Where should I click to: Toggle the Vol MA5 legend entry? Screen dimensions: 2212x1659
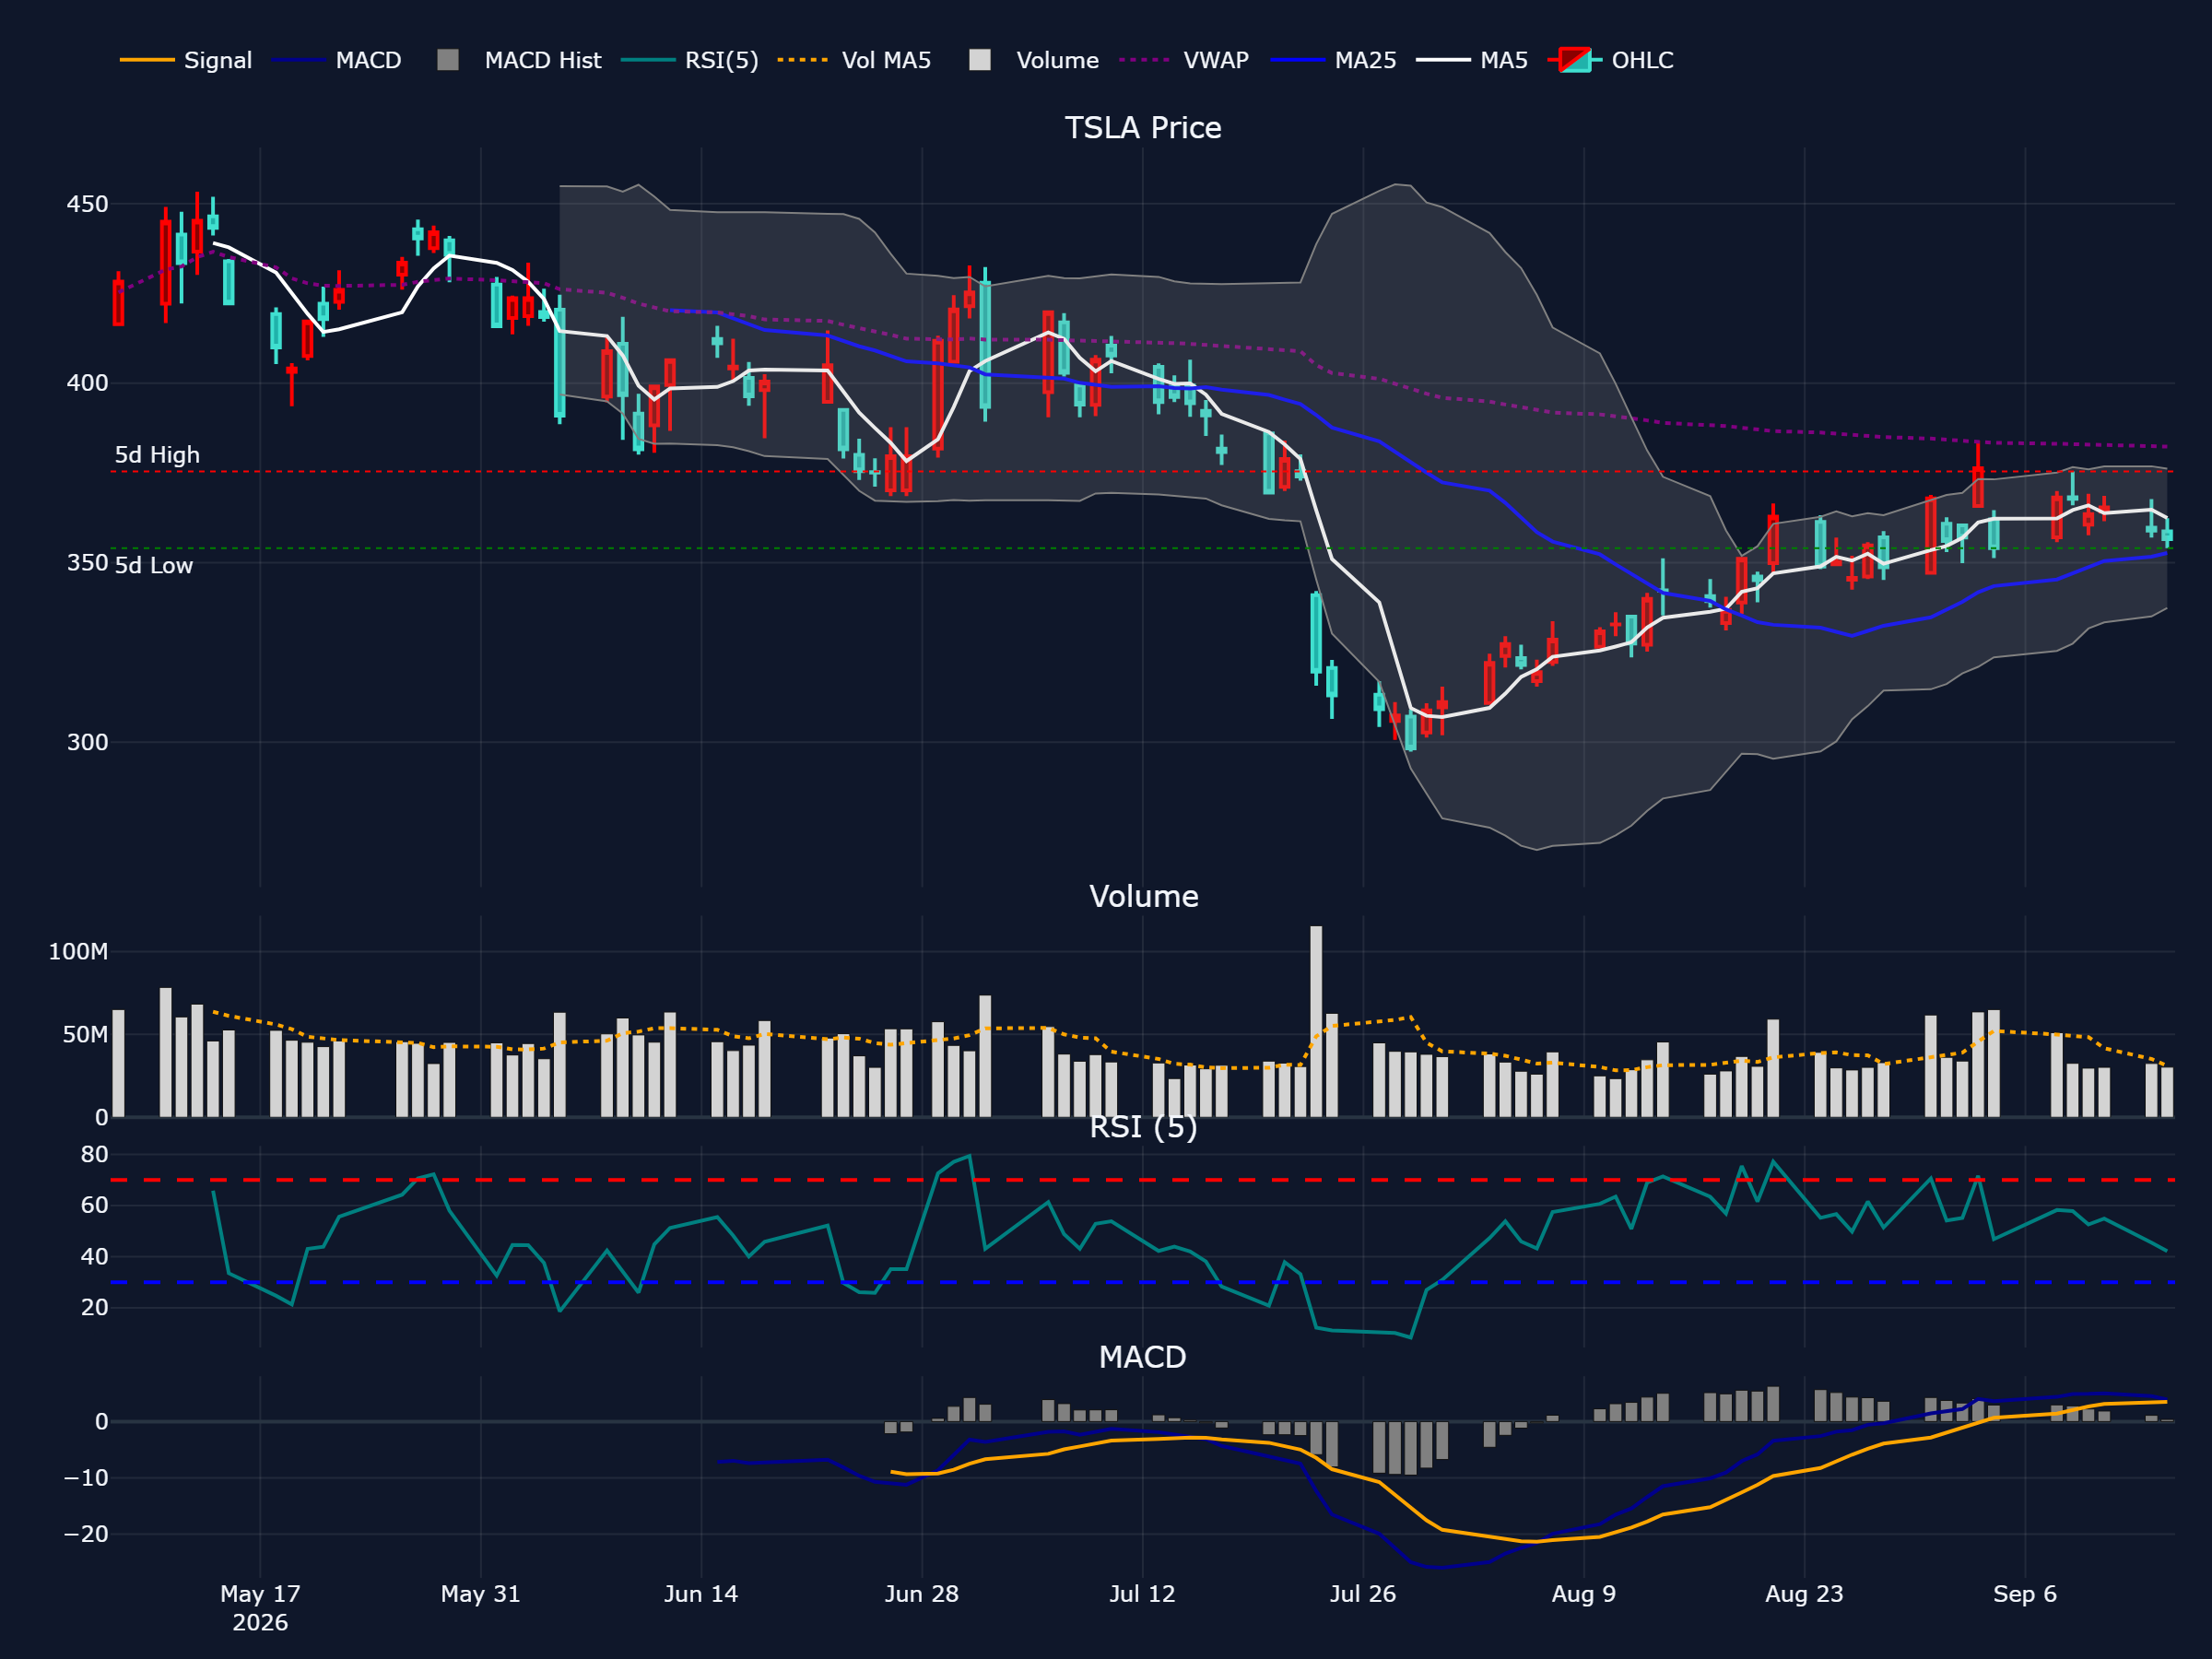[854, 60]
